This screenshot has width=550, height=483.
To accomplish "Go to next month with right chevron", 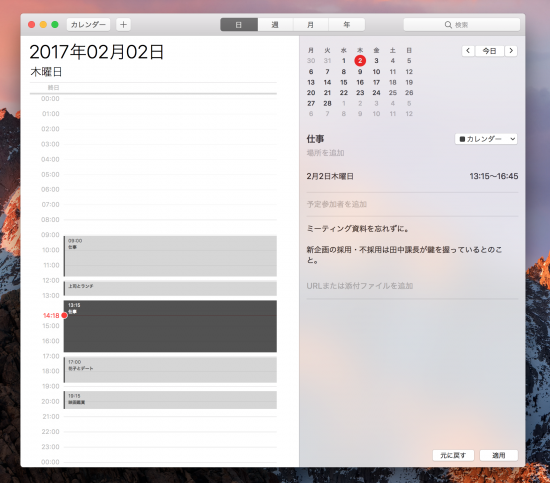I will pyautogui.click(x=511, y=51).
